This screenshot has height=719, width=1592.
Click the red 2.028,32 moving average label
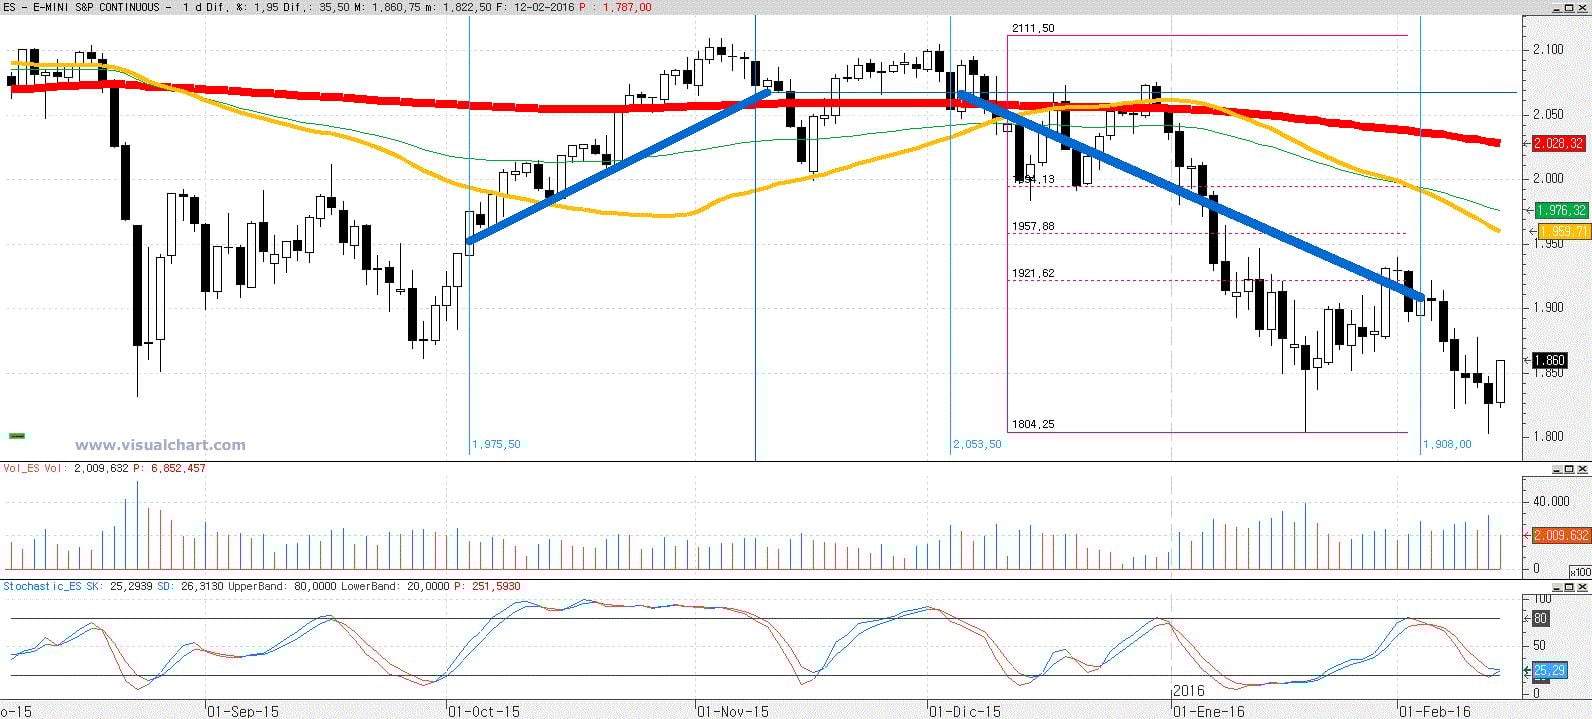[1560, 144]
